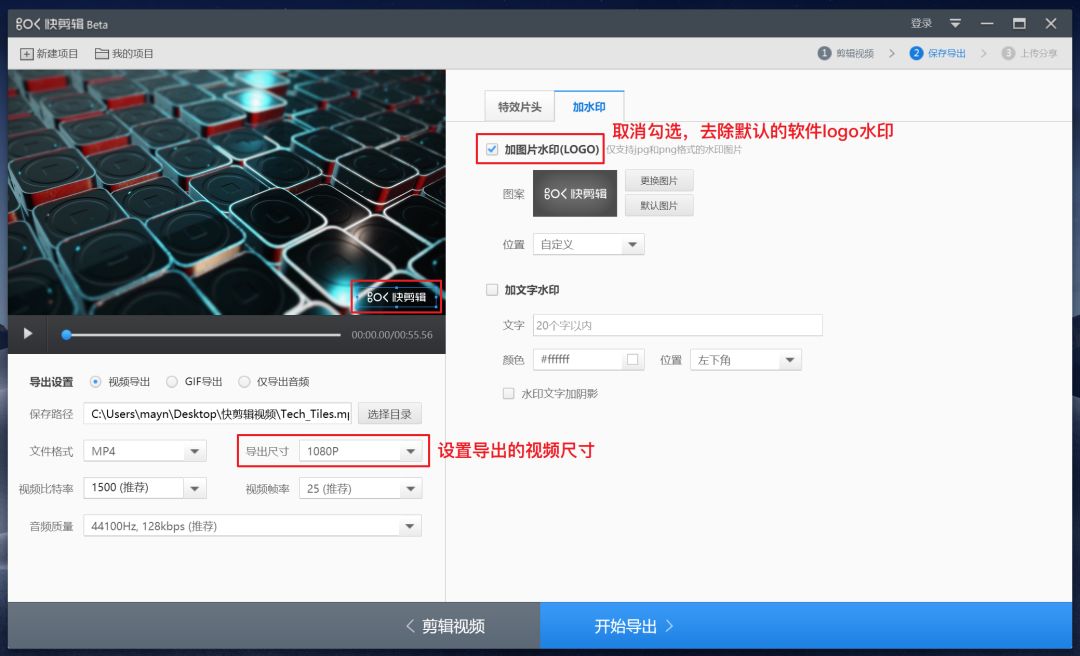Uncheck 加图片水印(LOGO) to remove logo watermark
The height and width of the screenshot is (656, 1080).
pos(491,149)
